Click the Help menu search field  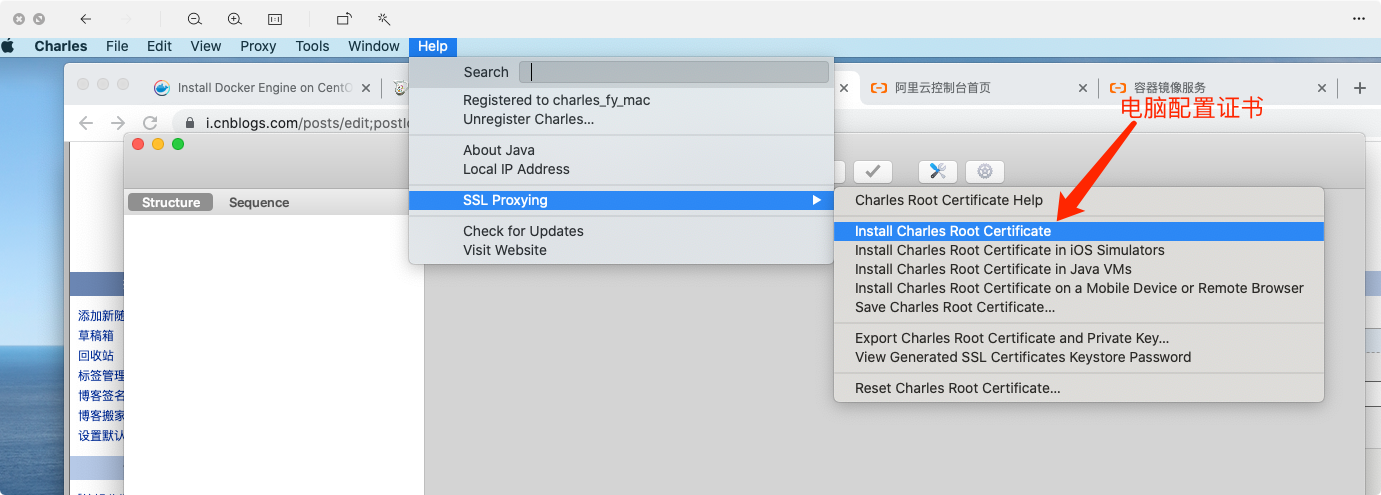click(674, 72)
